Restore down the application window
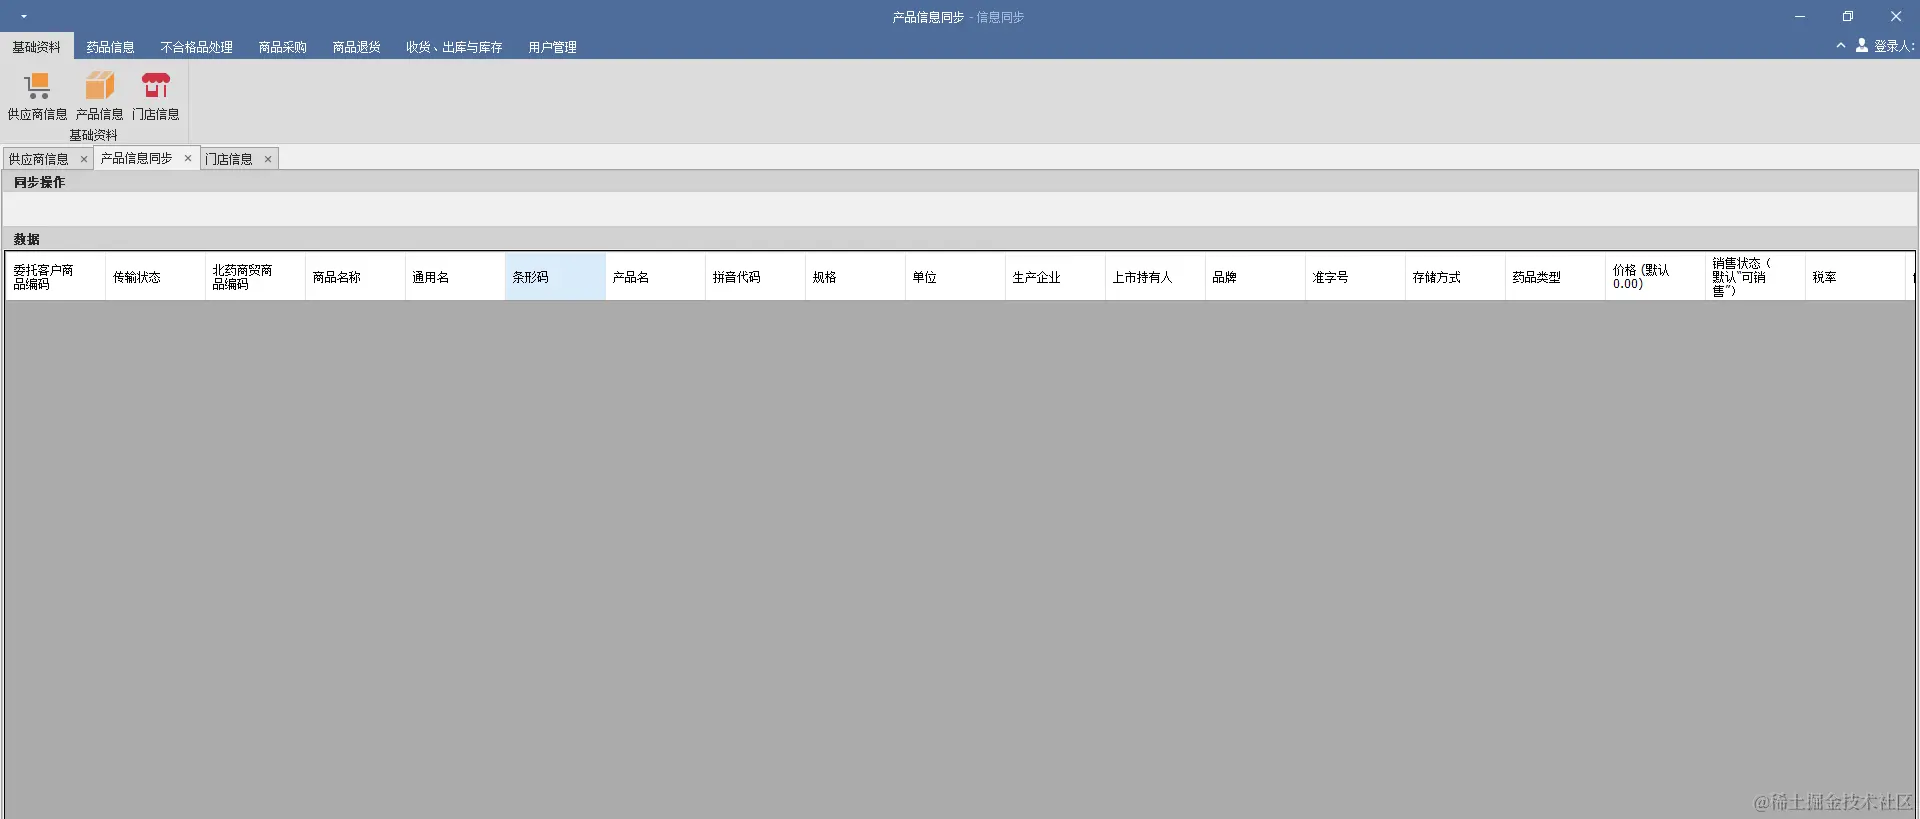This screenshot has width=1920, height=819. [1848, 17]
